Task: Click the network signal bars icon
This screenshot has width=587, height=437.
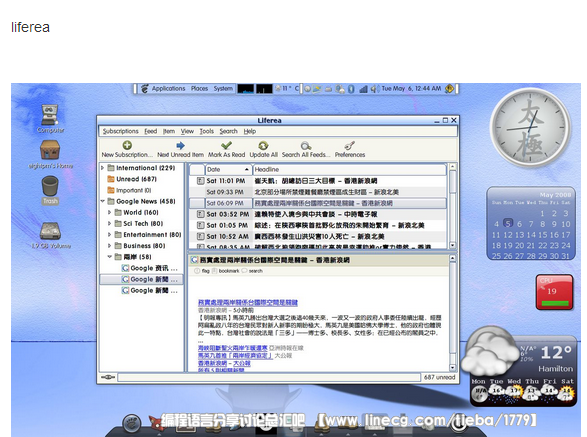Action: coord(364,89)
